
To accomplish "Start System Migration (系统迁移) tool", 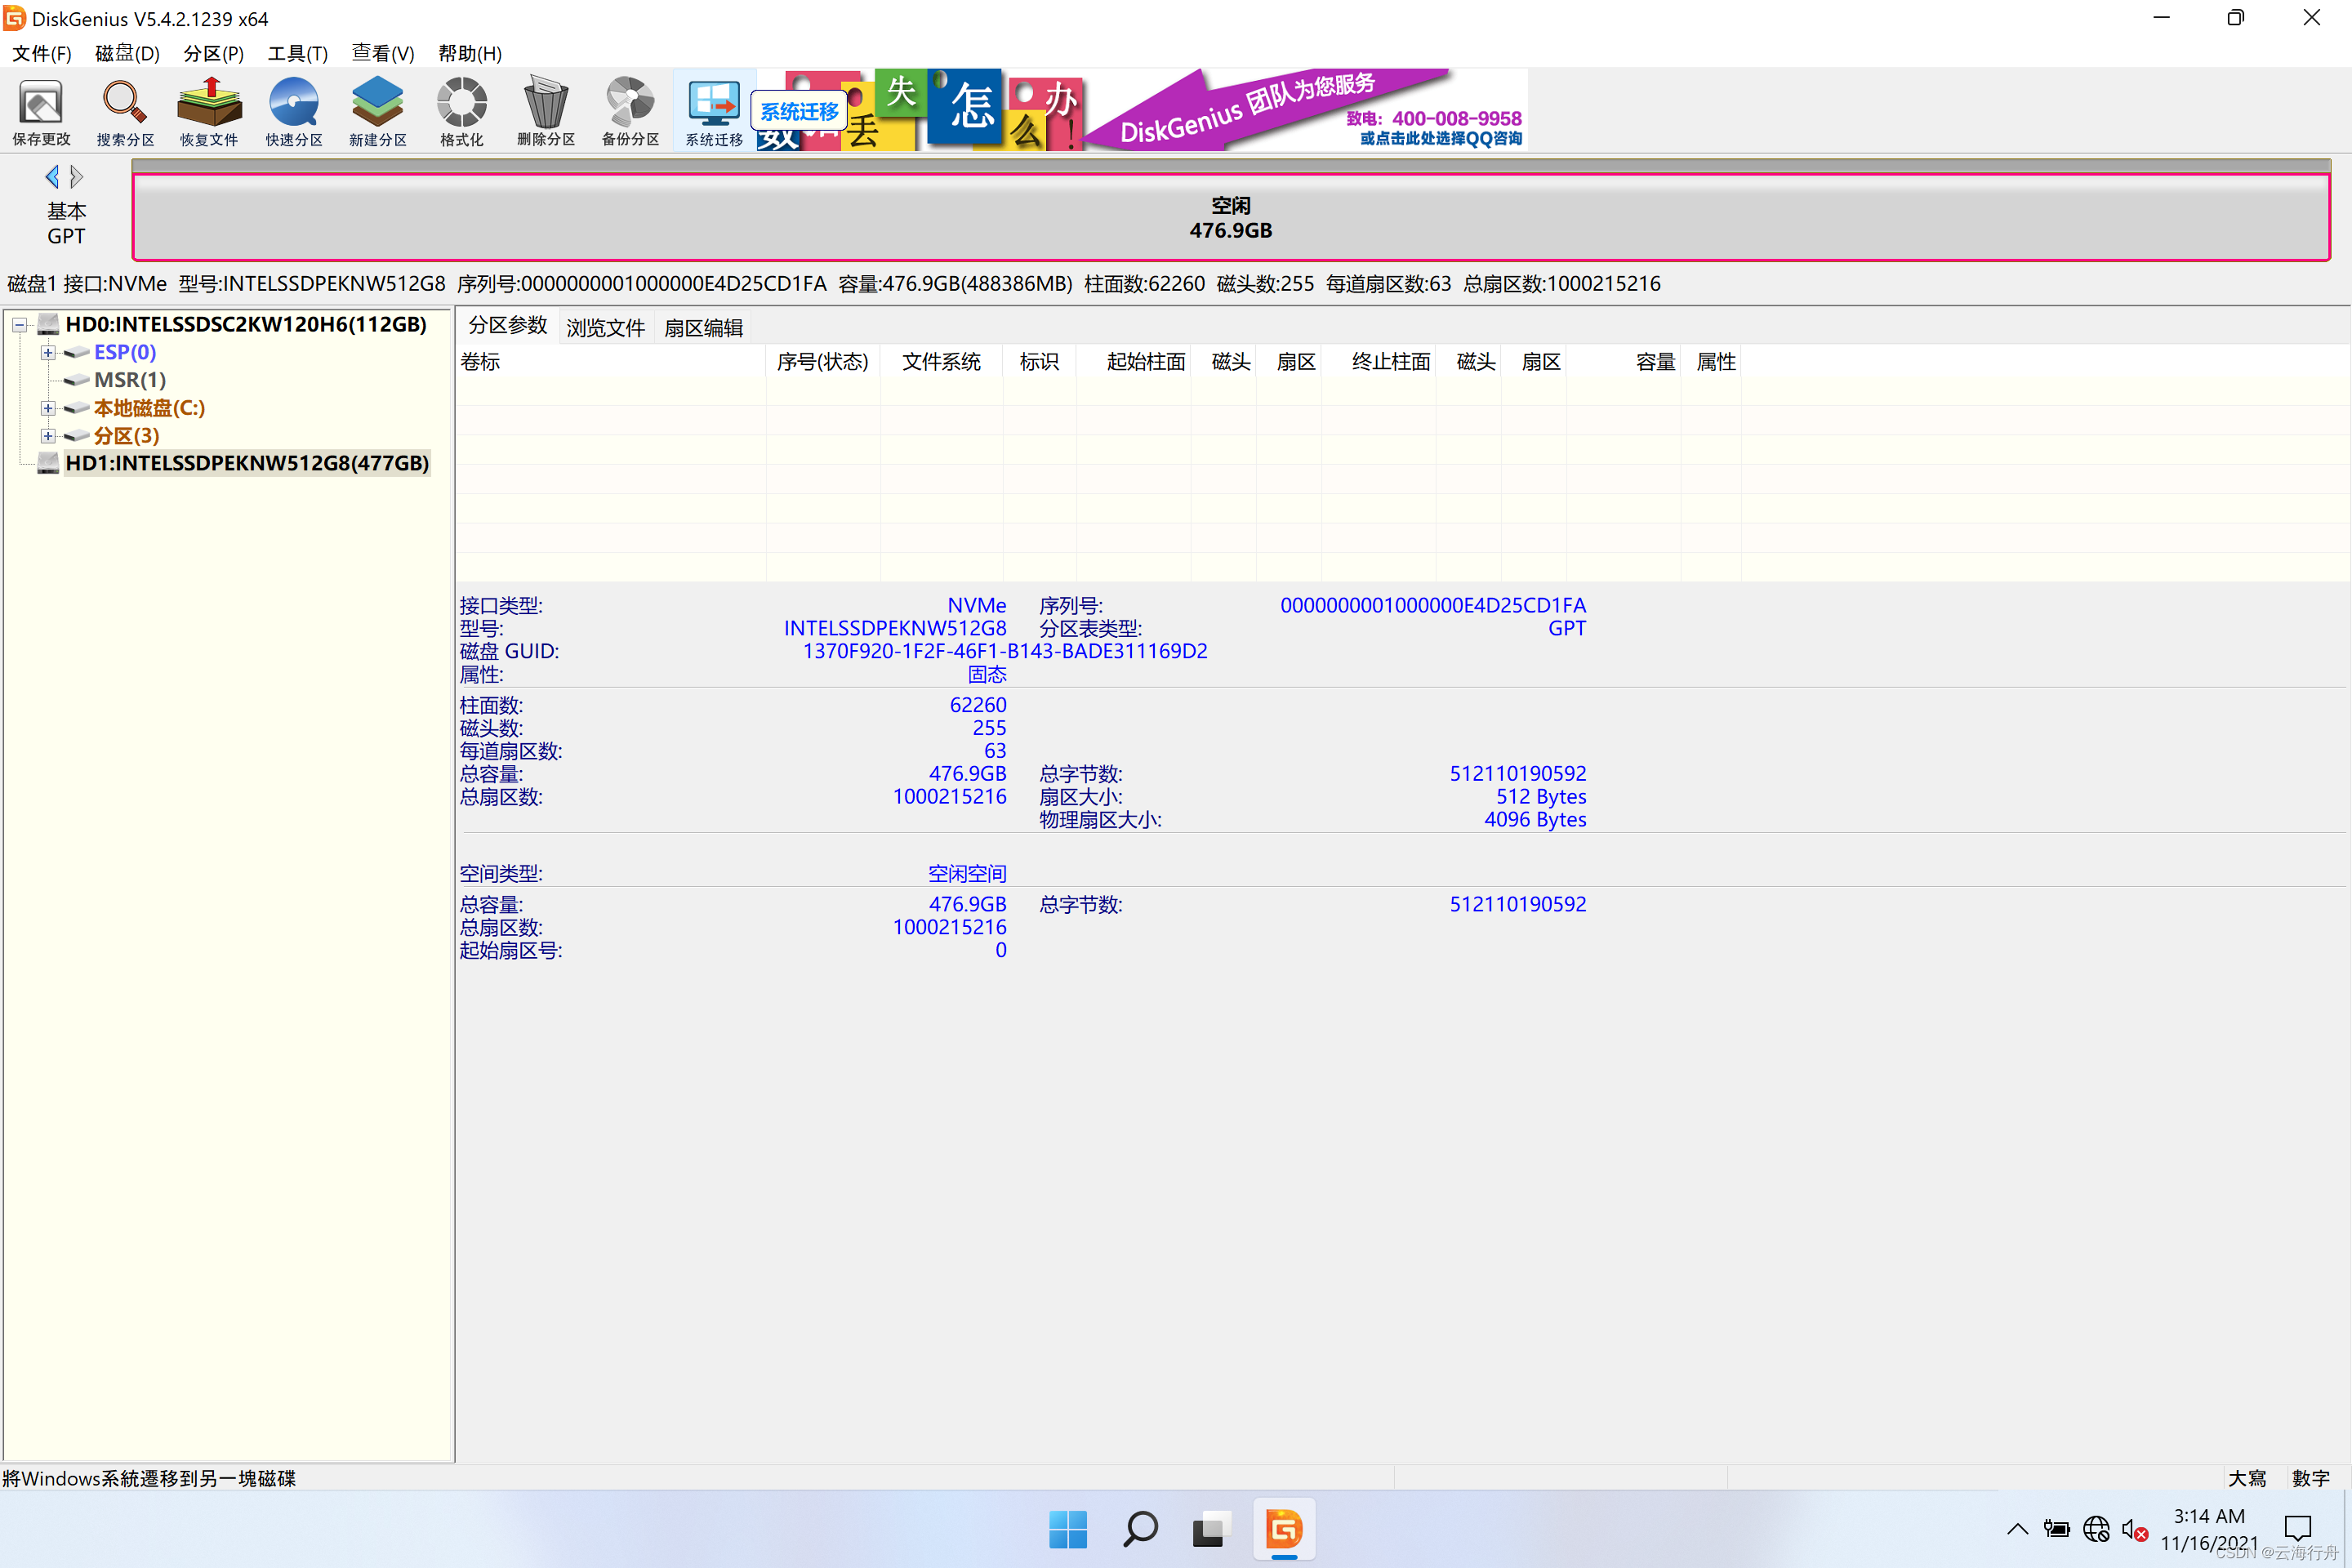I will click(x=714, y=112).
